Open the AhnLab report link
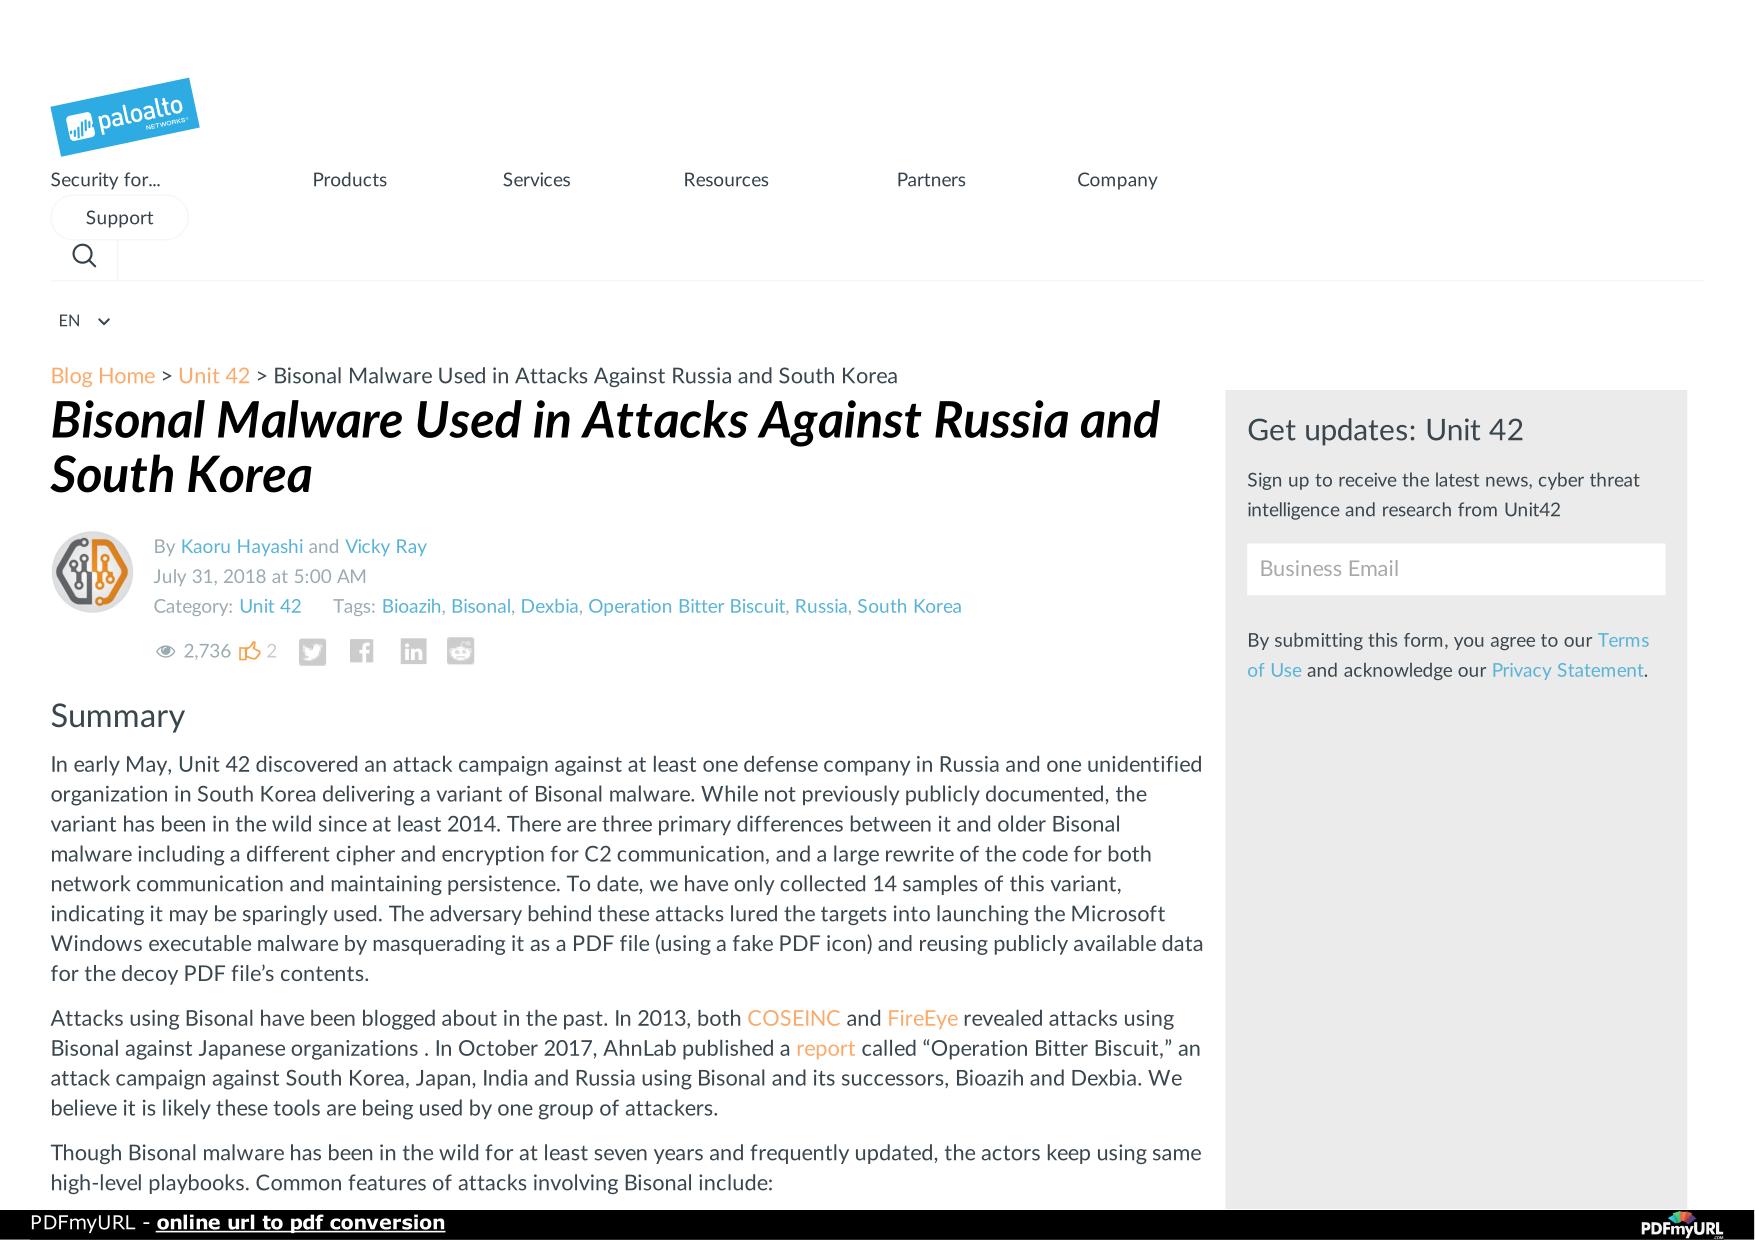Image resolution: width=1755 pixels, height=1240 pixels. pyautogui.click(x=825, y=1048)
